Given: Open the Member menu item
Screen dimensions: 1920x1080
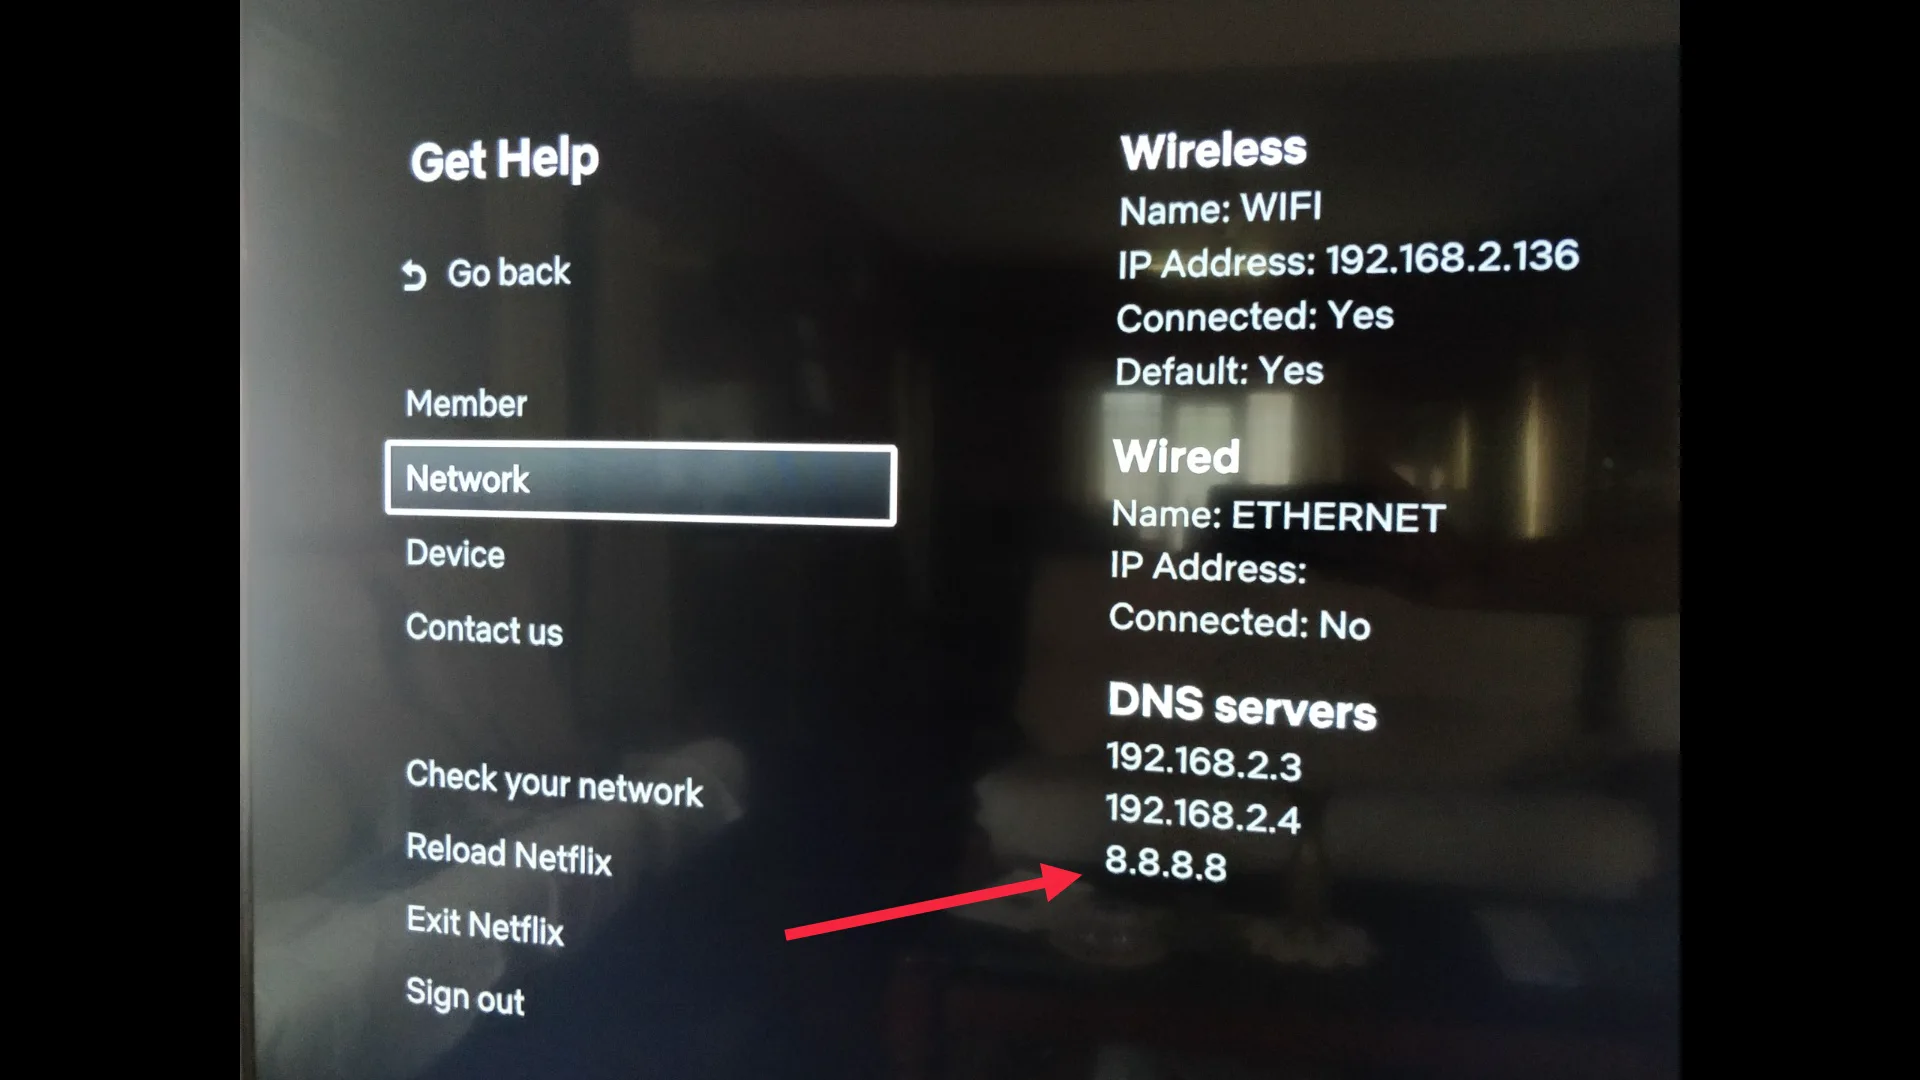Looking at the screenshot, I should [x=466, y=403].
